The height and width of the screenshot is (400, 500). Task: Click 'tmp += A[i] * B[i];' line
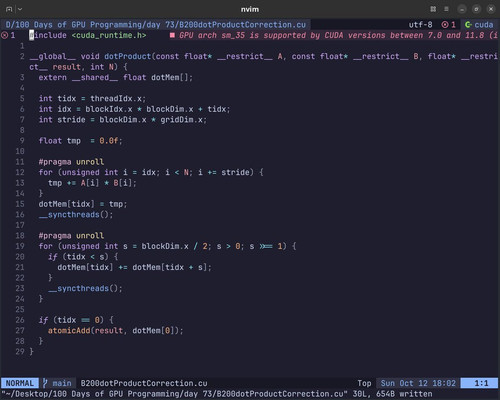coord(92,183)
